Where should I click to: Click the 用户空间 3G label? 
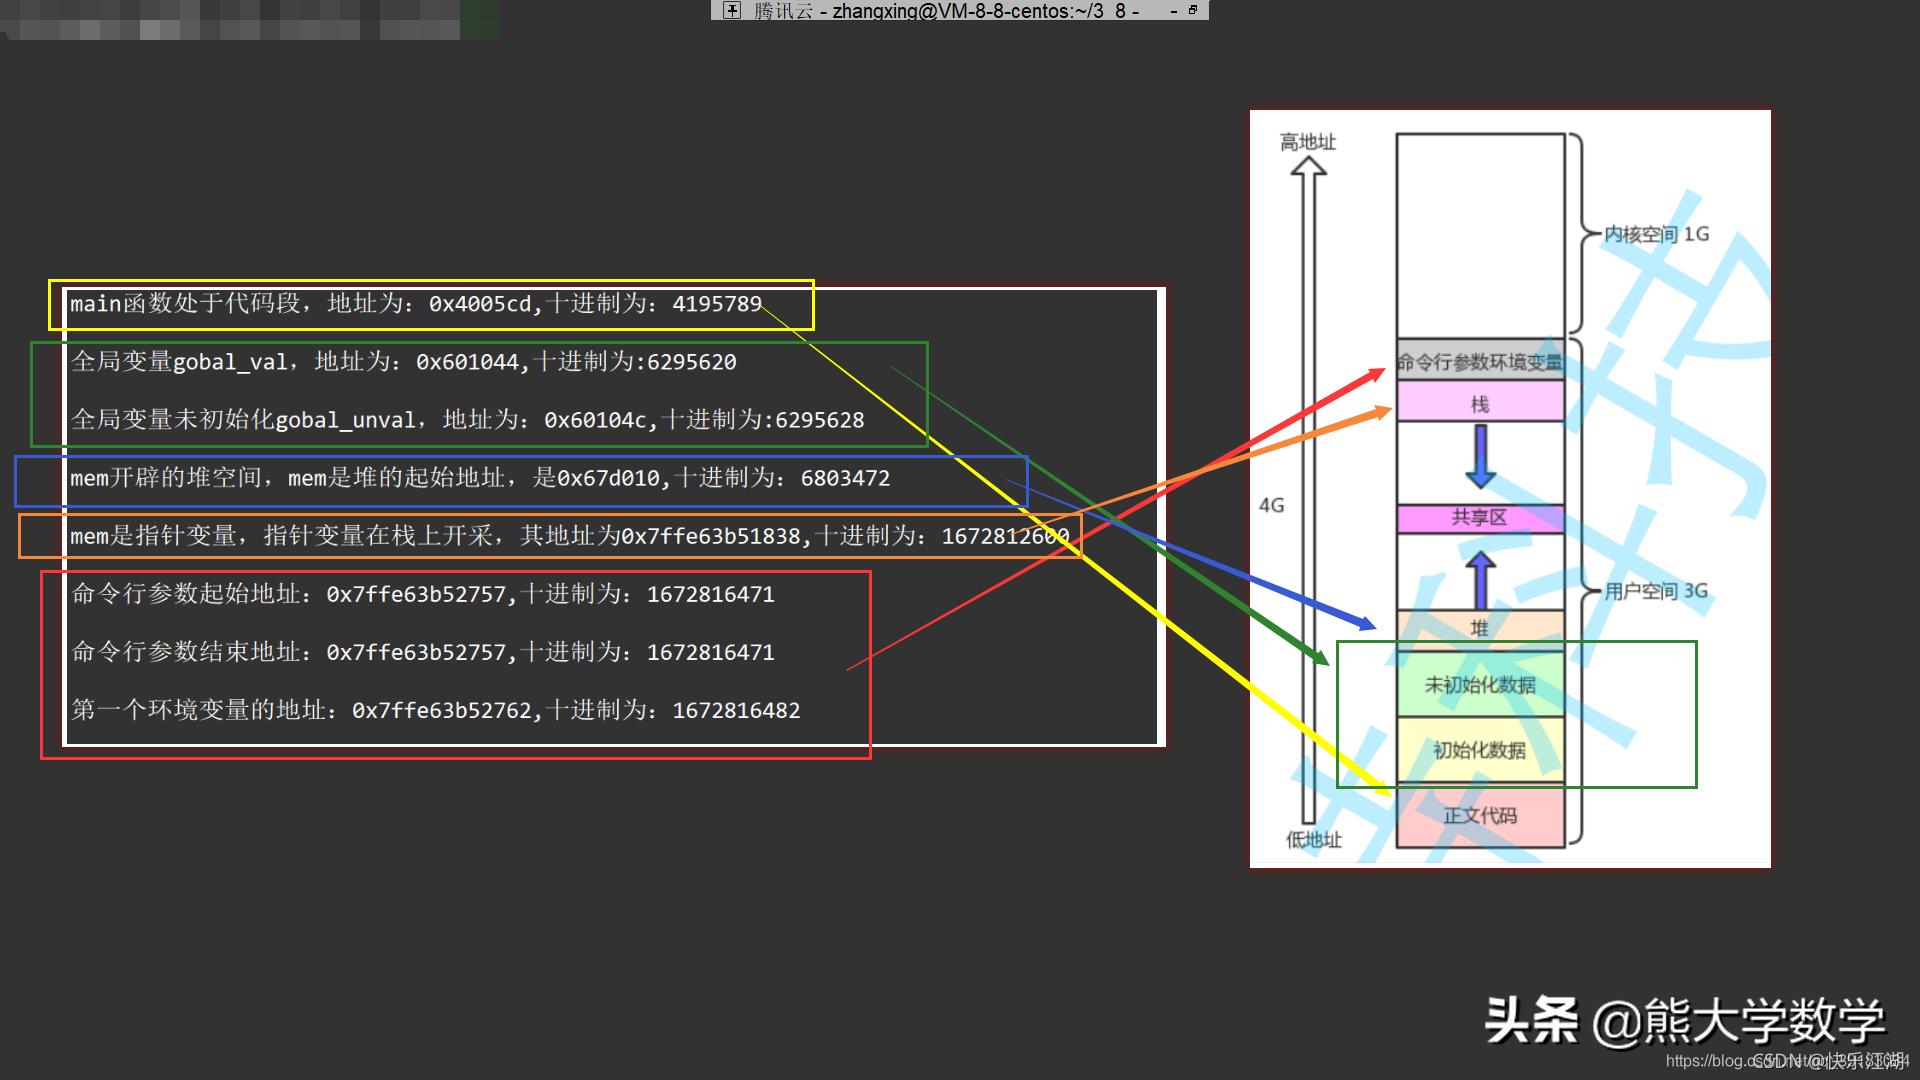1656,591
